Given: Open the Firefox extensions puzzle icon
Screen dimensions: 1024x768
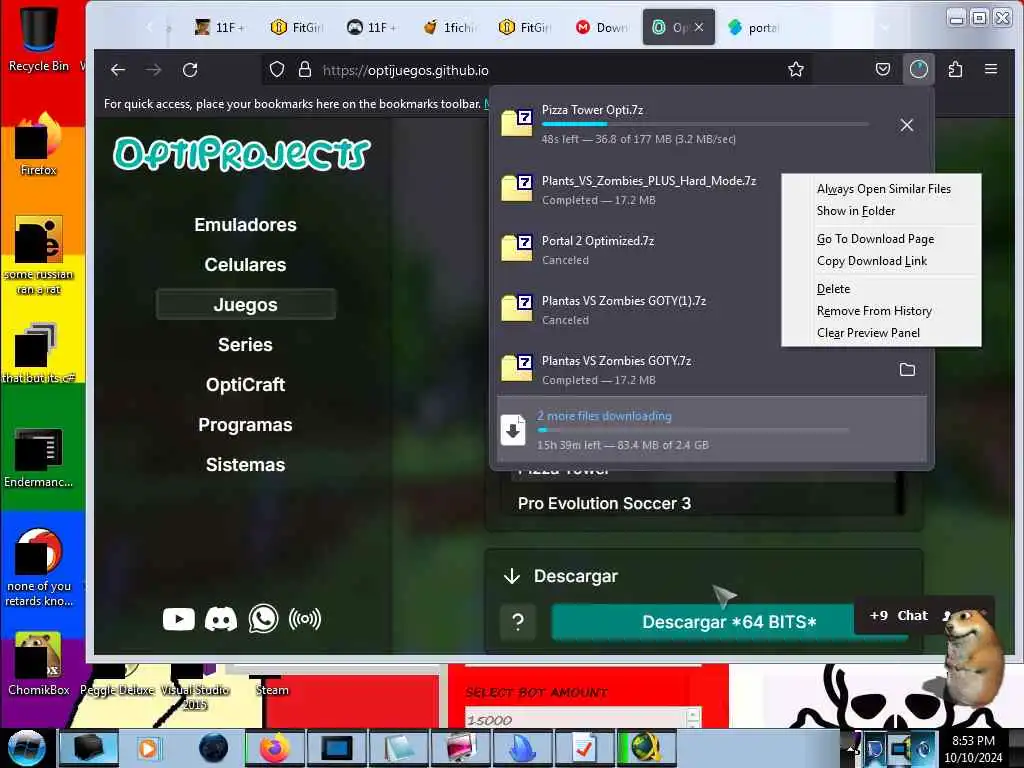Looking at the screenshot, I should 955,69.
